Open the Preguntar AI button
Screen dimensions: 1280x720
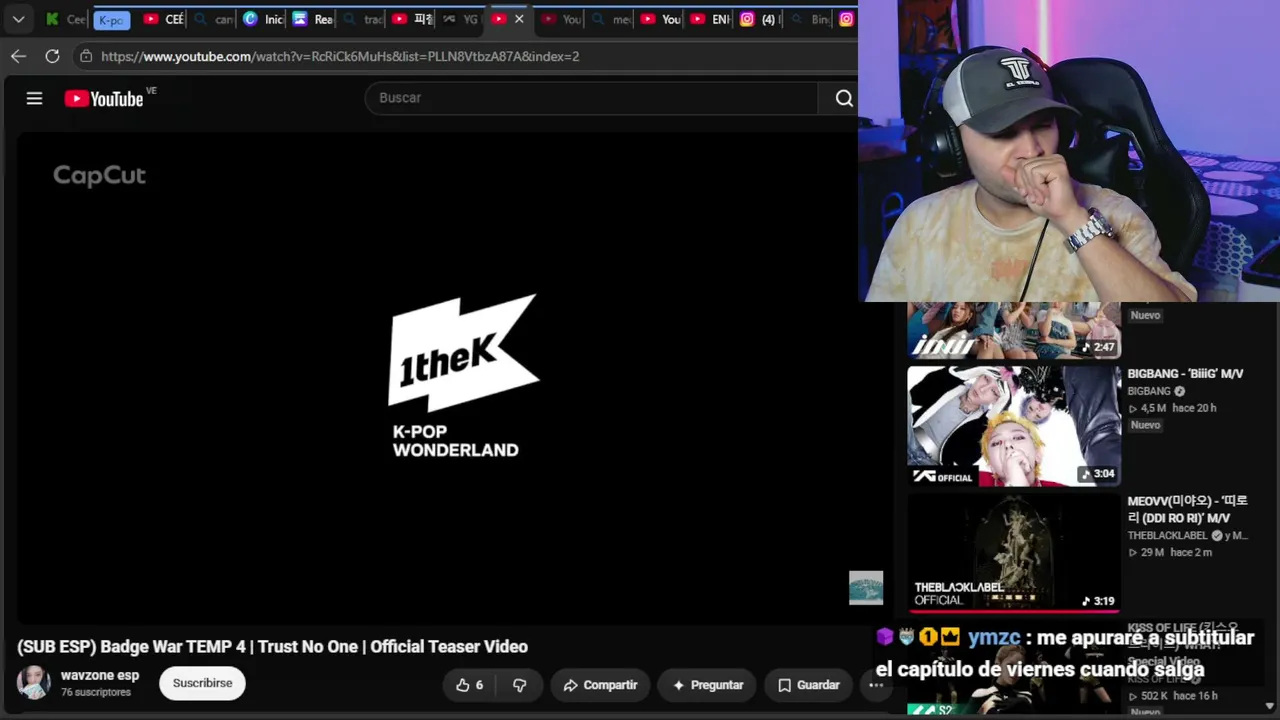click(708, 685)
